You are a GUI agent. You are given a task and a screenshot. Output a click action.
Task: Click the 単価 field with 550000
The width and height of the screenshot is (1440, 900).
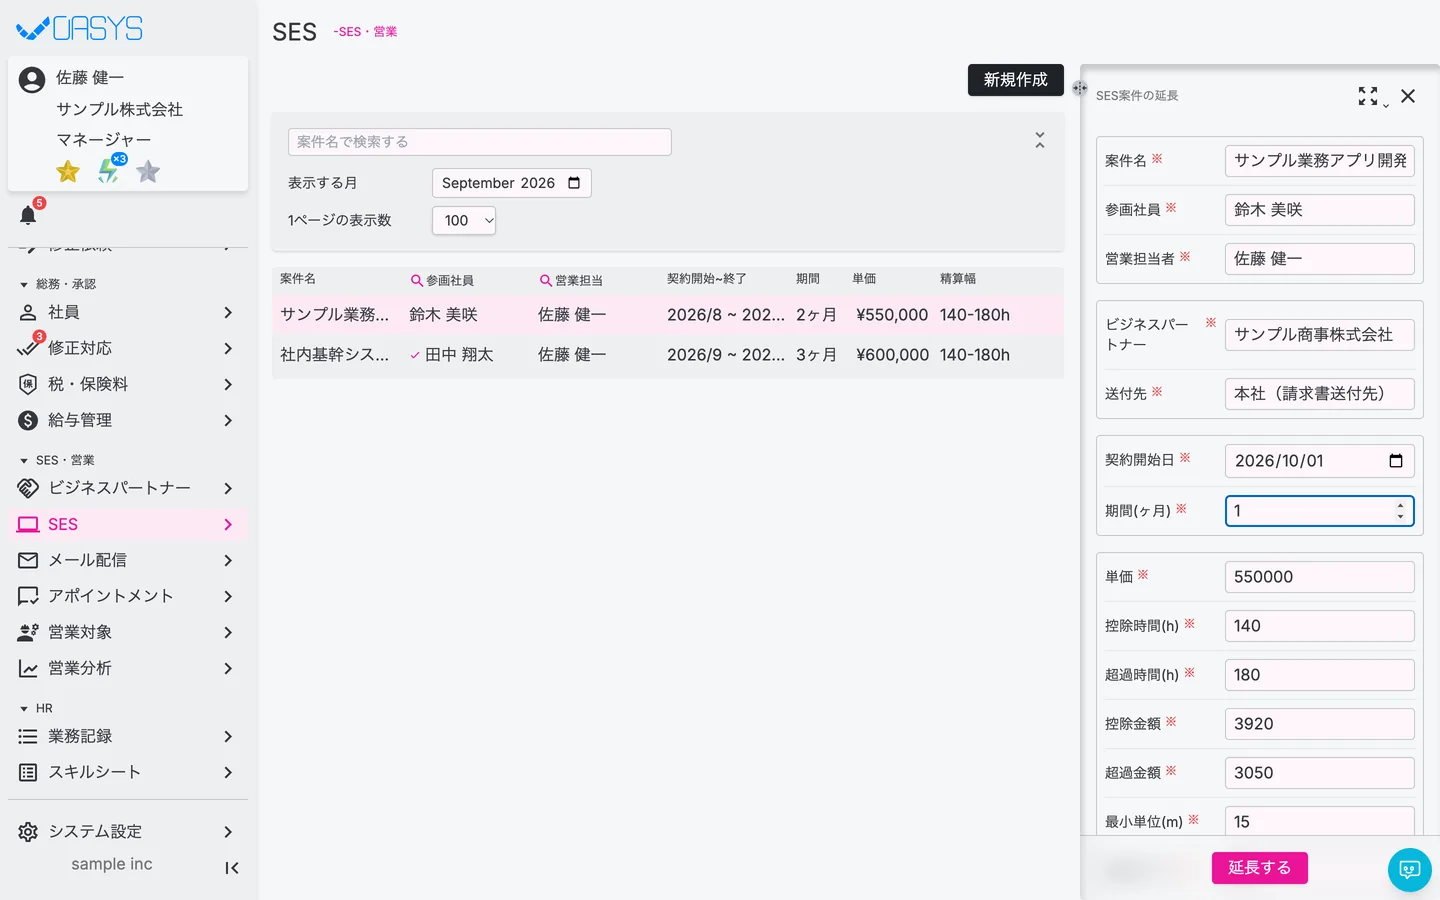point(1319,577)
